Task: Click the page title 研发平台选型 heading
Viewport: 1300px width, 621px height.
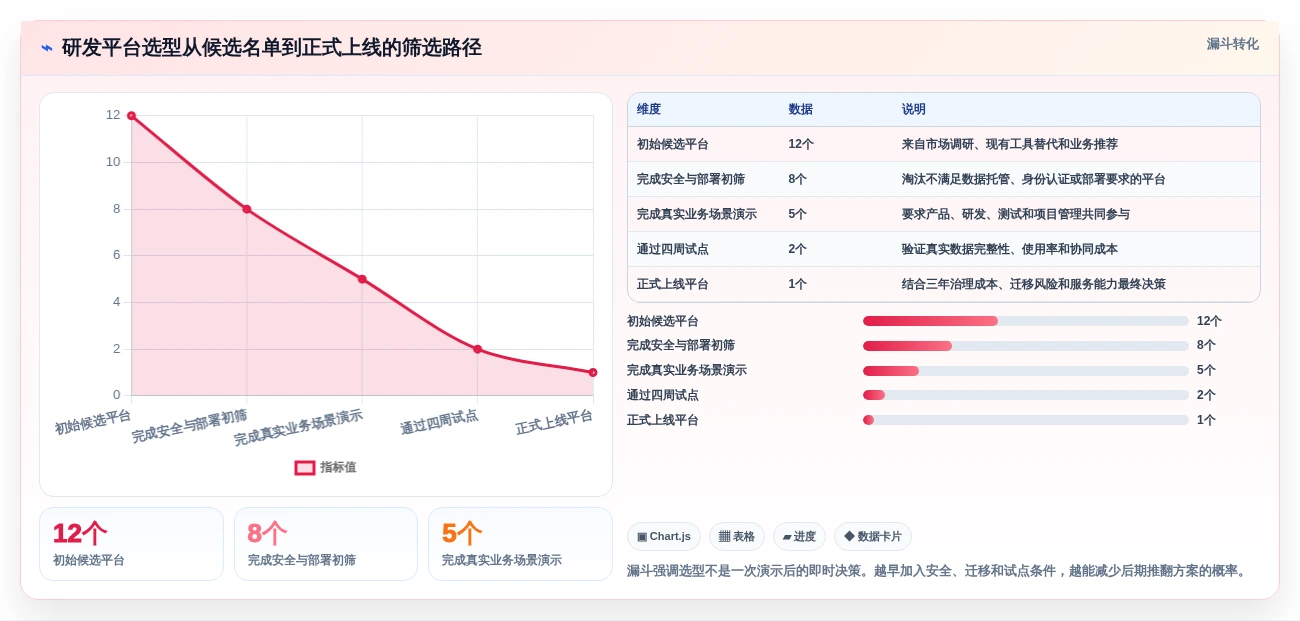Action: tap(272, 47)
